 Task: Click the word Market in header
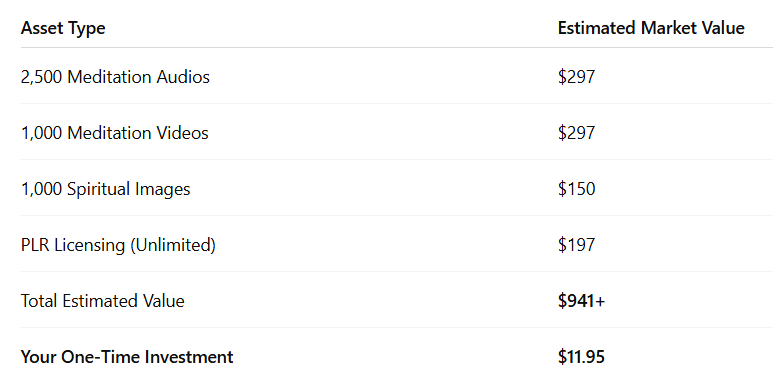[668, 28]
